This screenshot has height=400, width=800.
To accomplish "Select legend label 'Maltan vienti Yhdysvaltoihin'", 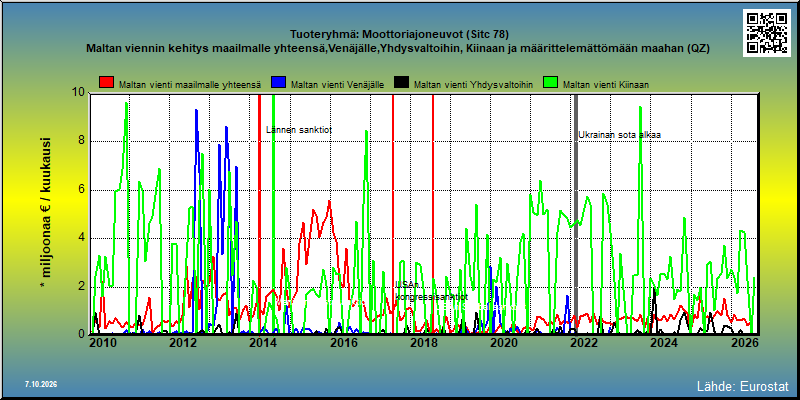I will point(473,85).
